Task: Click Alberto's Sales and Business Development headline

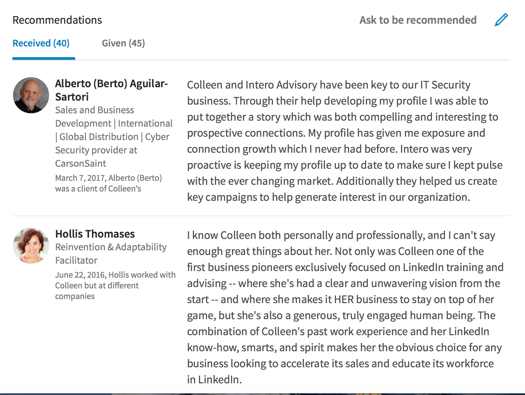Action: point(114,137)
